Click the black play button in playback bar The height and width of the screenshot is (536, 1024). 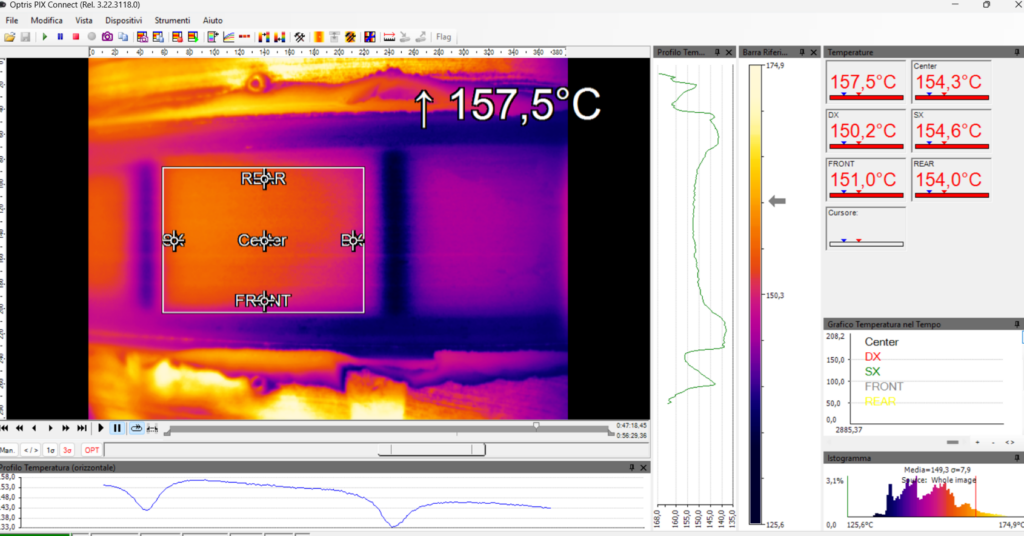[x=101, y=428]
